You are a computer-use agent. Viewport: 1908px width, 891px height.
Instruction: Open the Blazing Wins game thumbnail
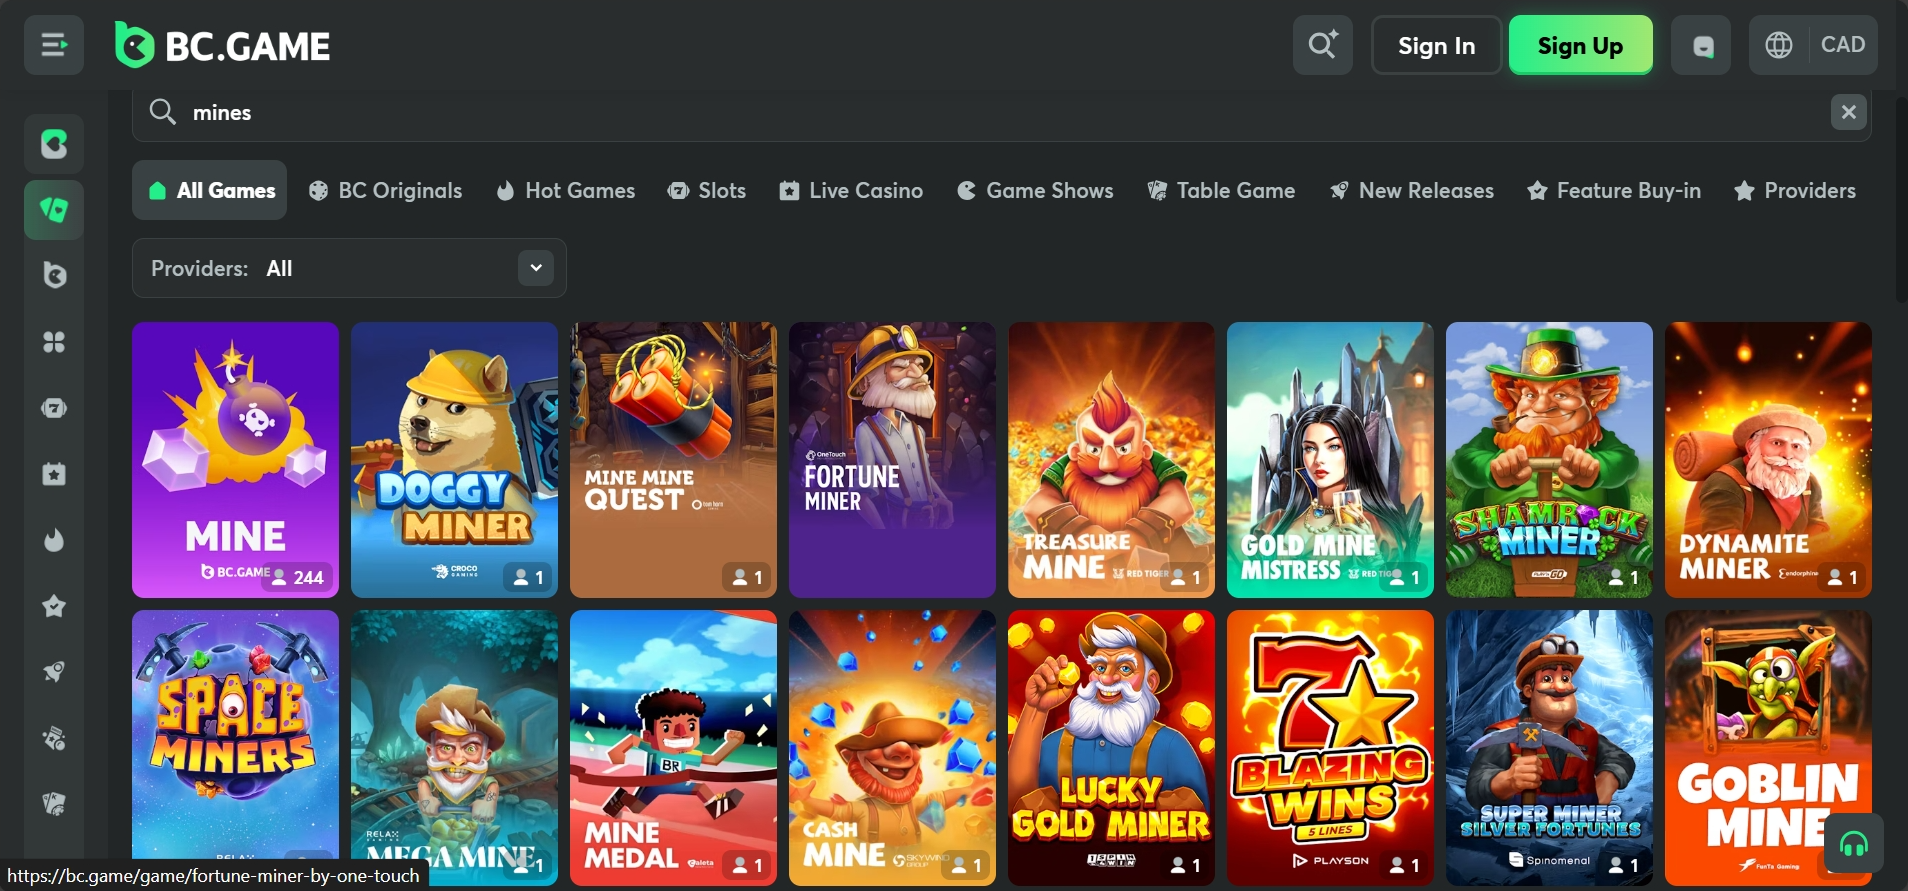[x=1330, y=748]
